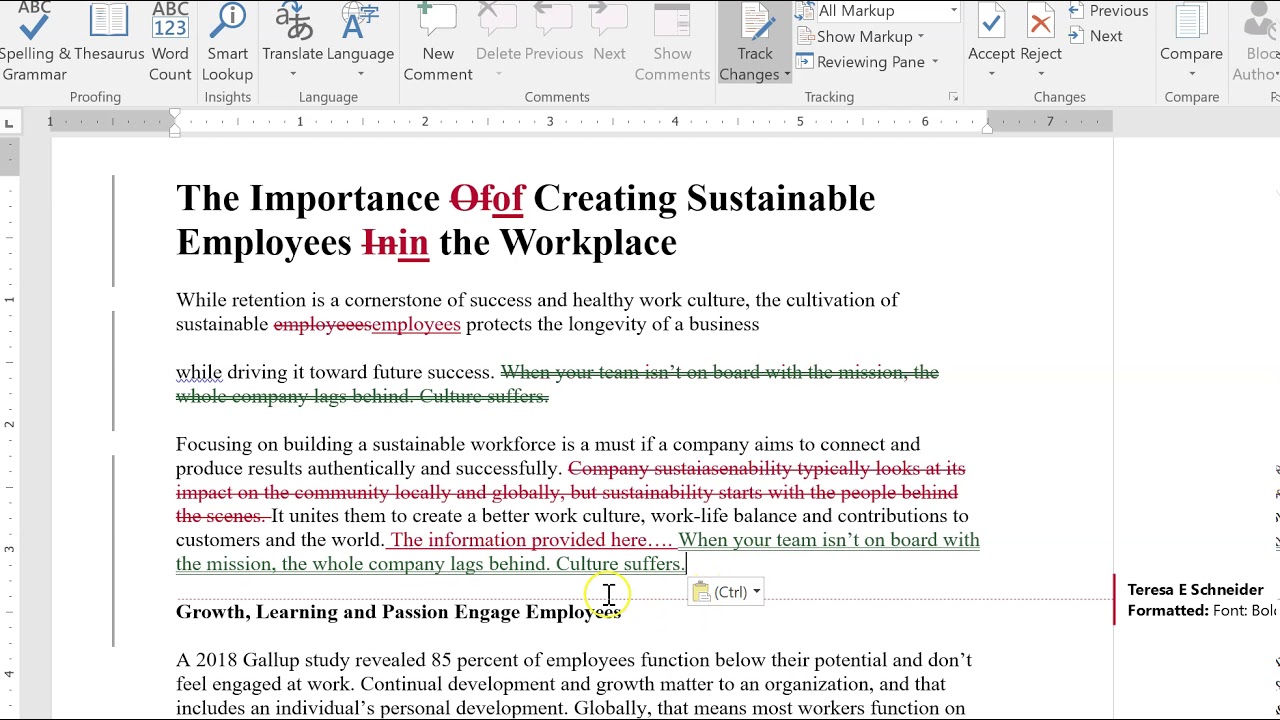This screenshot has width=1280, height=720.
Task: Expand the Reject dropdown arrow
Action: point(1041,75)
